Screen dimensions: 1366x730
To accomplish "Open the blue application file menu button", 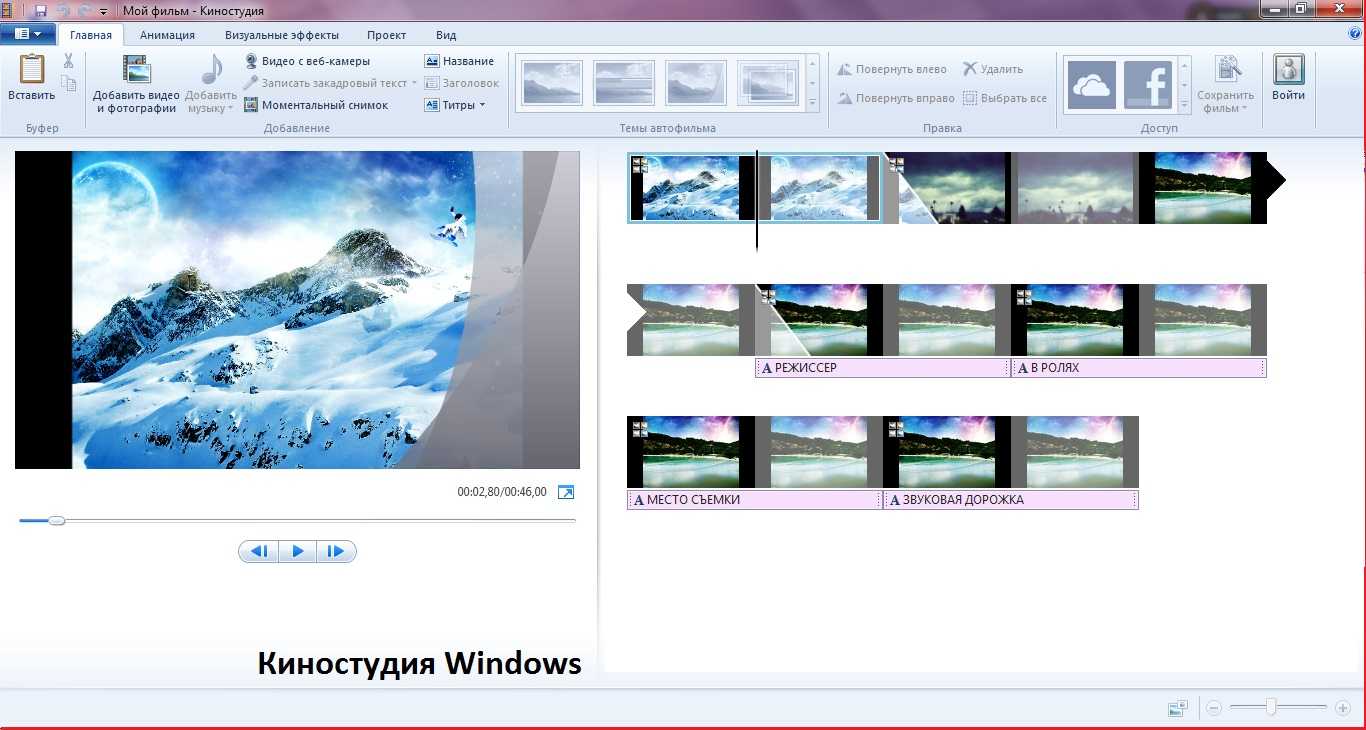I will 28,34.
